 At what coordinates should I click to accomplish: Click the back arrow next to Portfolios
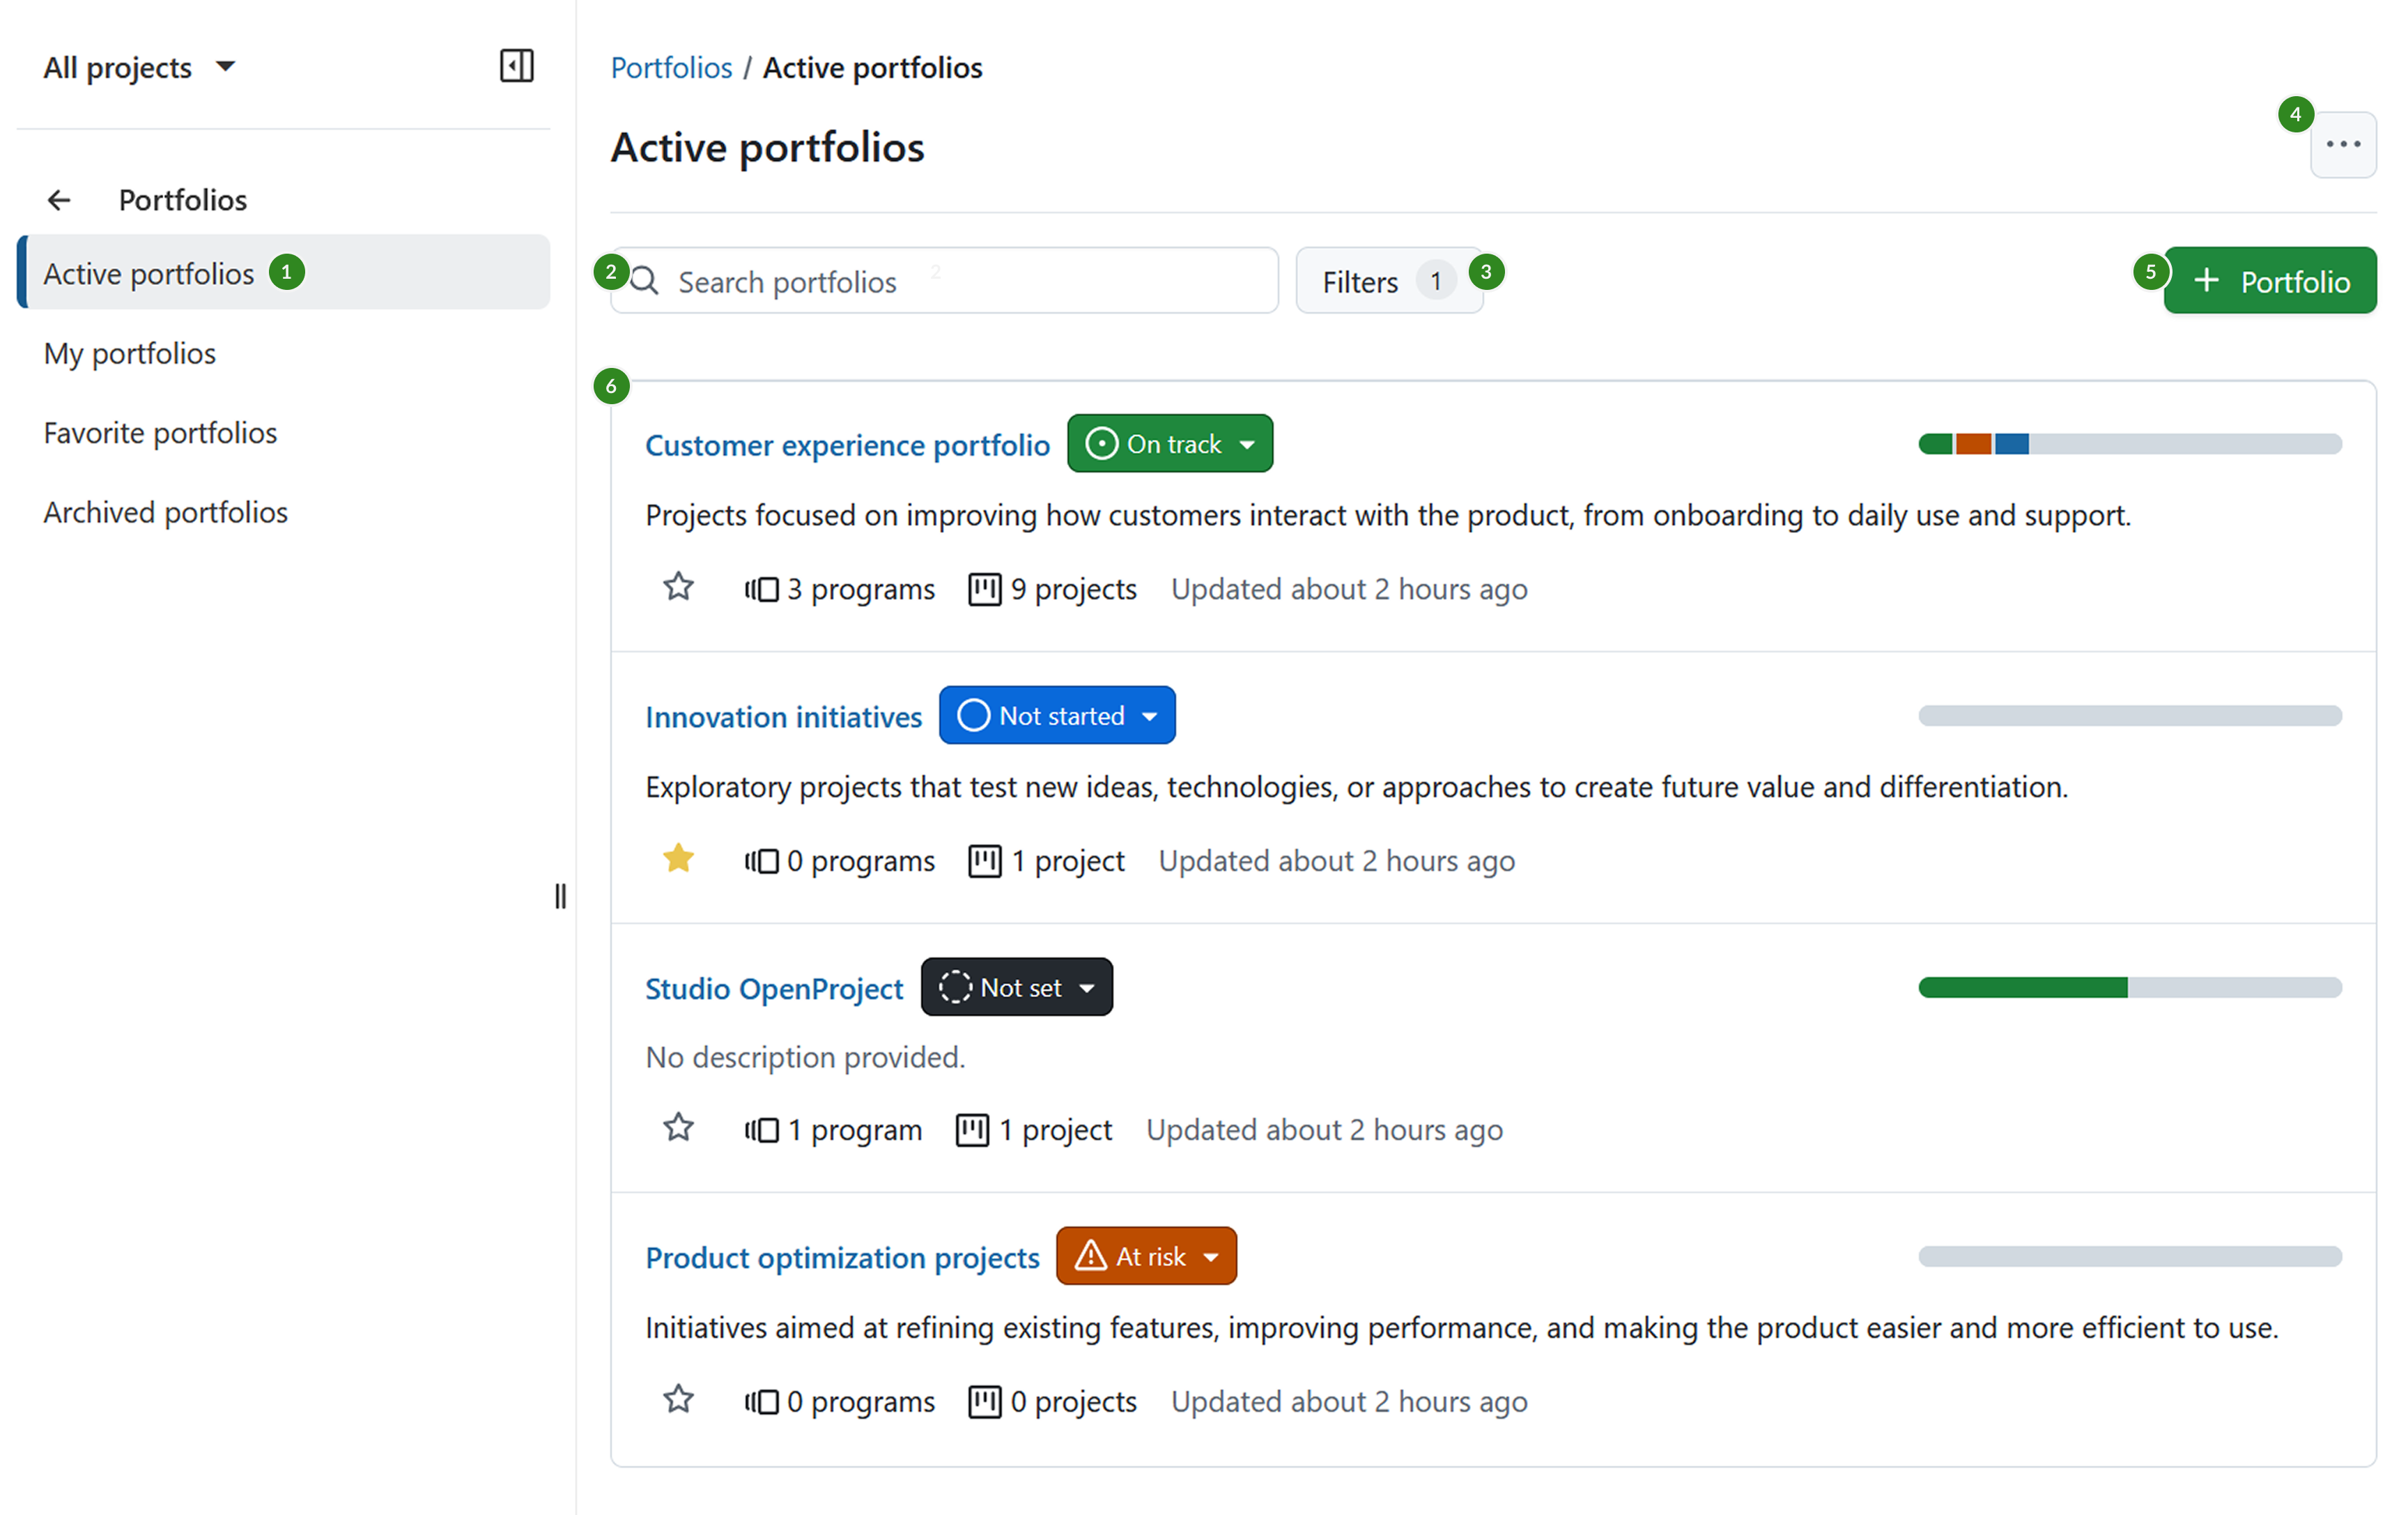pos(59,199)
